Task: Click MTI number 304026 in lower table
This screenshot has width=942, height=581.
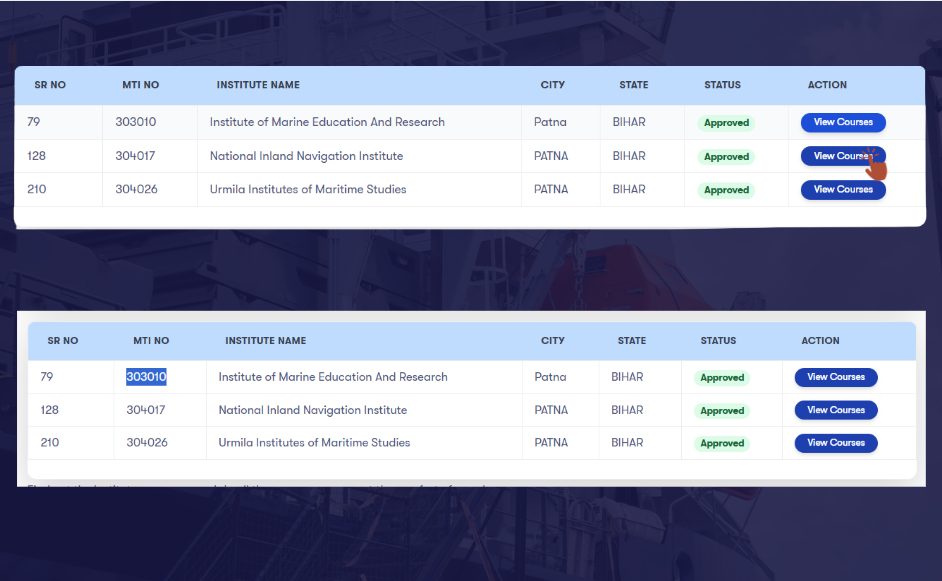Action: (x=146, y=442)
